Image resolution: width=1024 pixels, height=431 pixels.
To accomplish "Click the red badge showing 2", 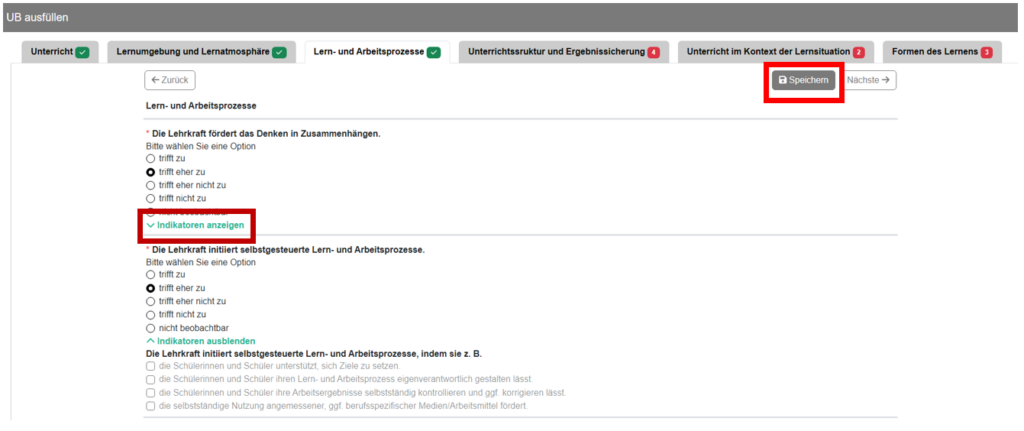I will 858,52.
